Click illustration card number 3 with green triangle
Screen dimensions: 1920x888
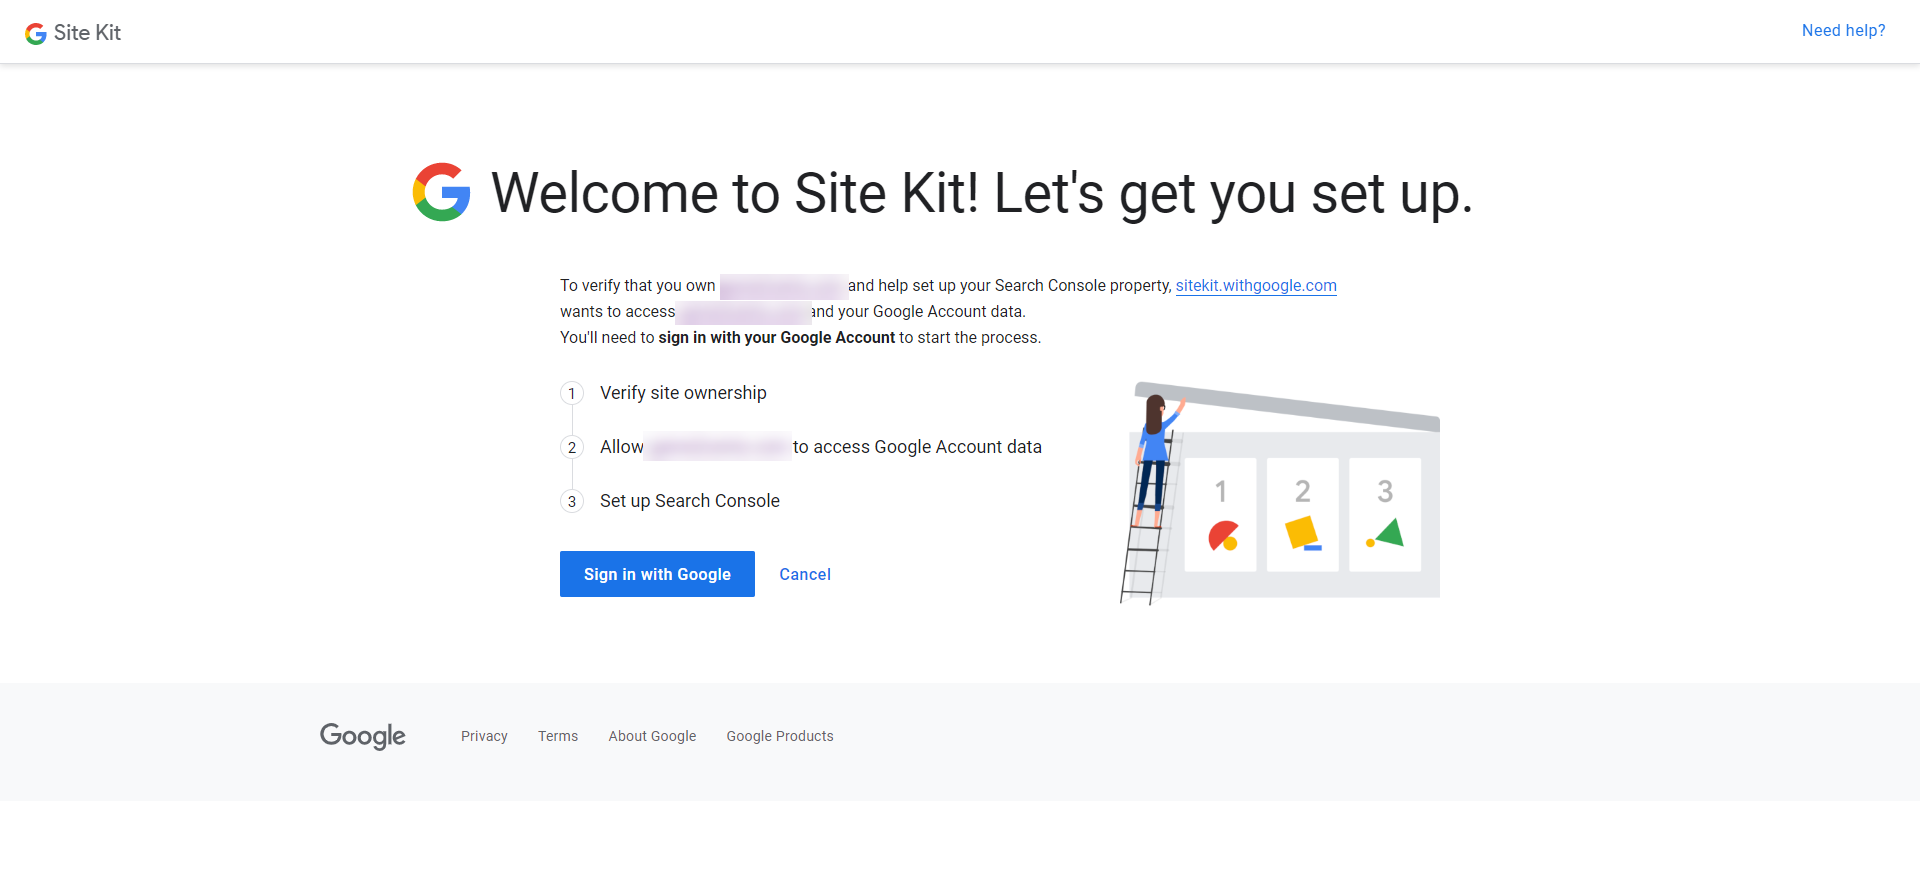click(x=1385, y=515)
